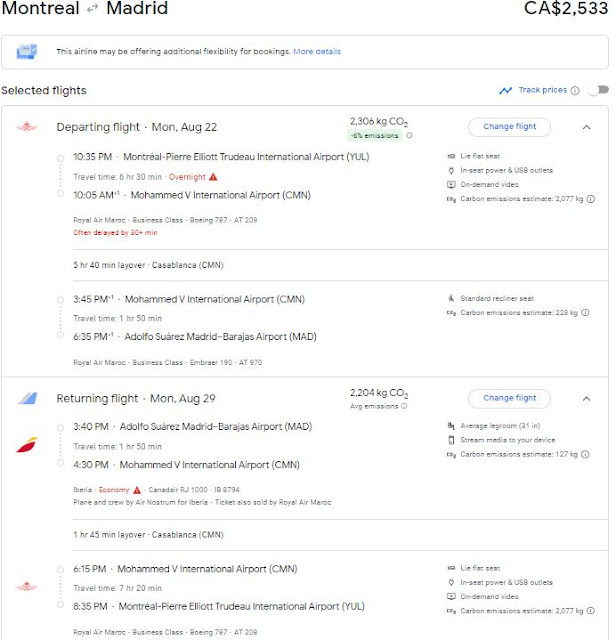Toggle the Track prices switch
616x640 pixels.
coord(598,90)
